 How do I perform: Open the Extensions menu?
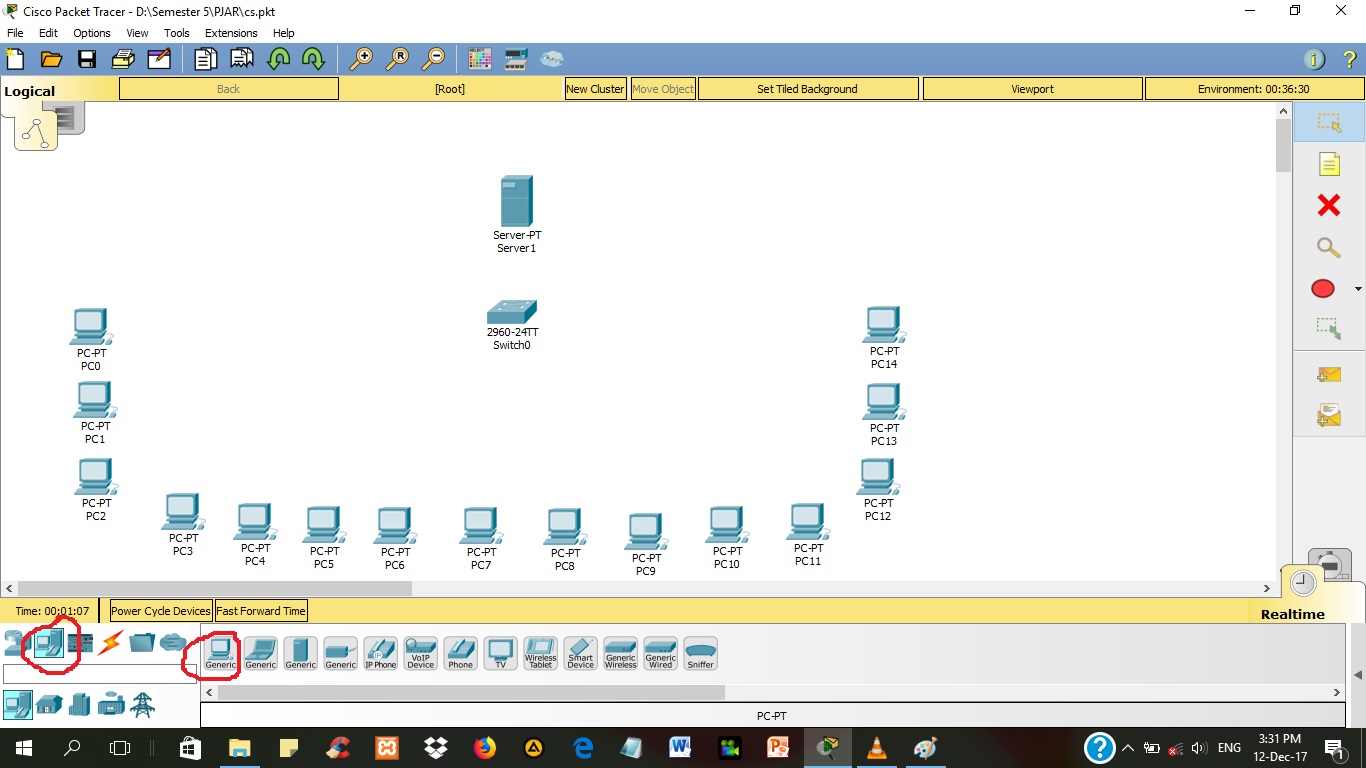click(x=230, y=32)
